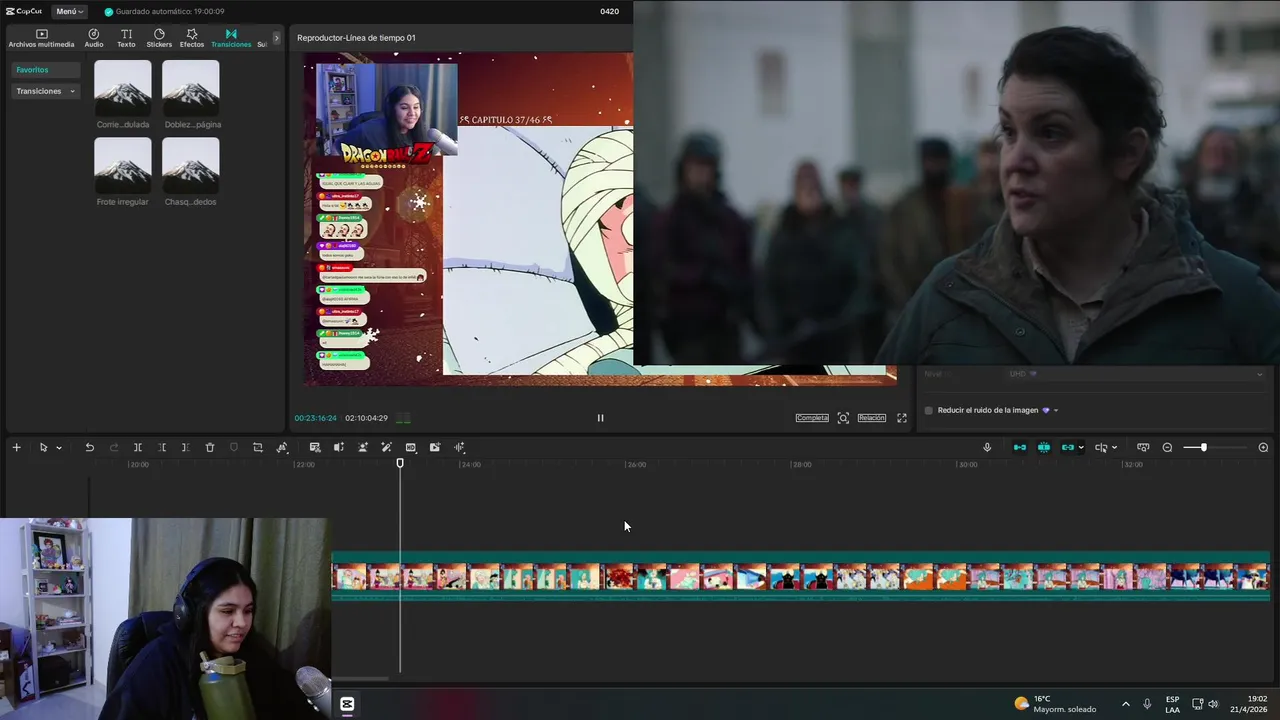This screenshot has width=1280, height=720.
Task: Click the timeline fit-to-view icon
Action: pyautogui.click(x=1143, y=447)
